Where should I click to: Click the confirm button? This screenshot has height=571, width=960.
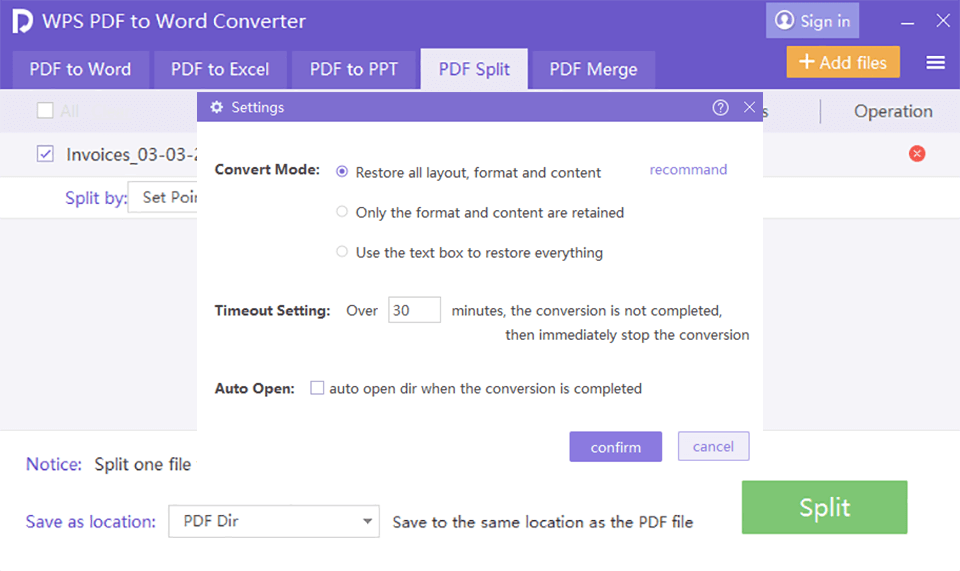pyautogui.click(x=615, y=447)
